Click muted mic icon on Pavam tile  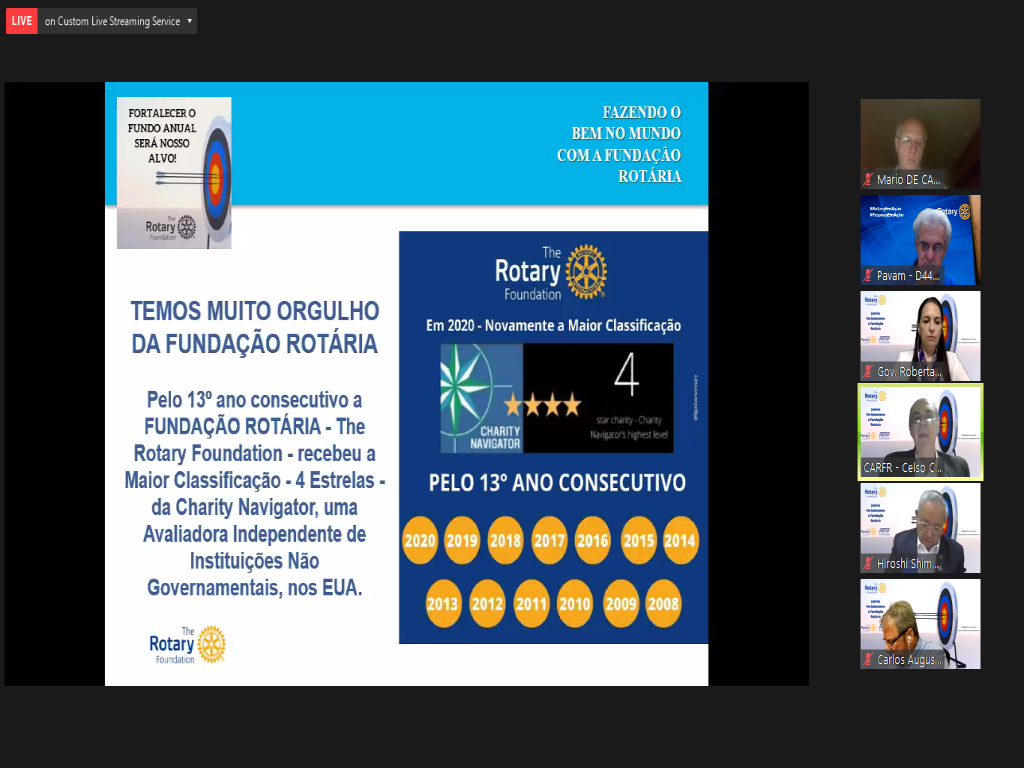[868, 276]
